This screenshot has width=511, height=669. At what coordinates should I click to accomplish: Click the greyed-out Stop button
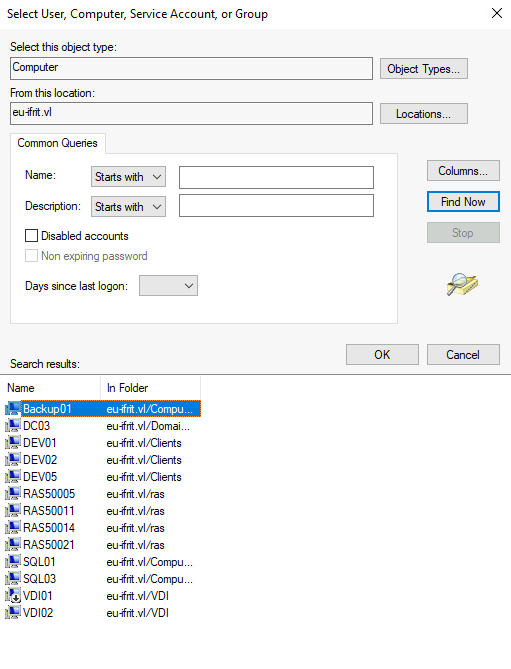463,233
